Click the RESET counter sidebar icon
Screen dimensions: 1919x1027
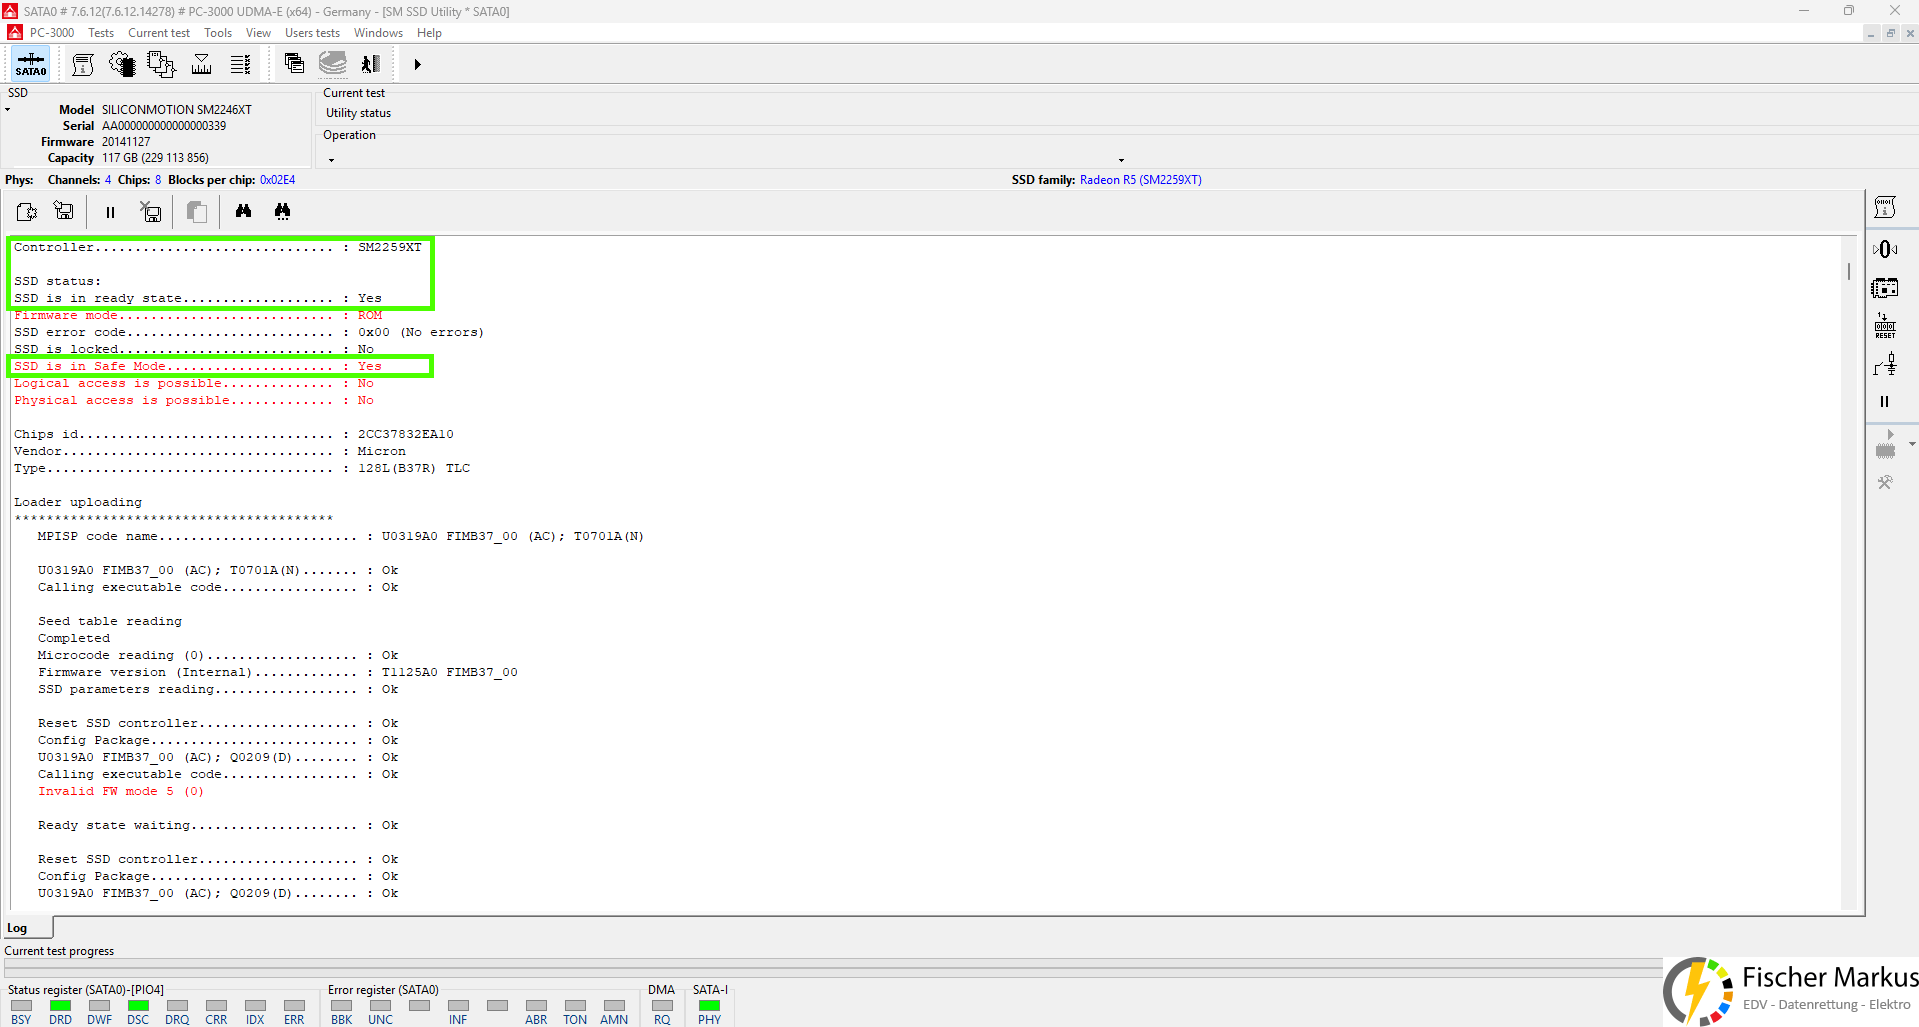1885,326
